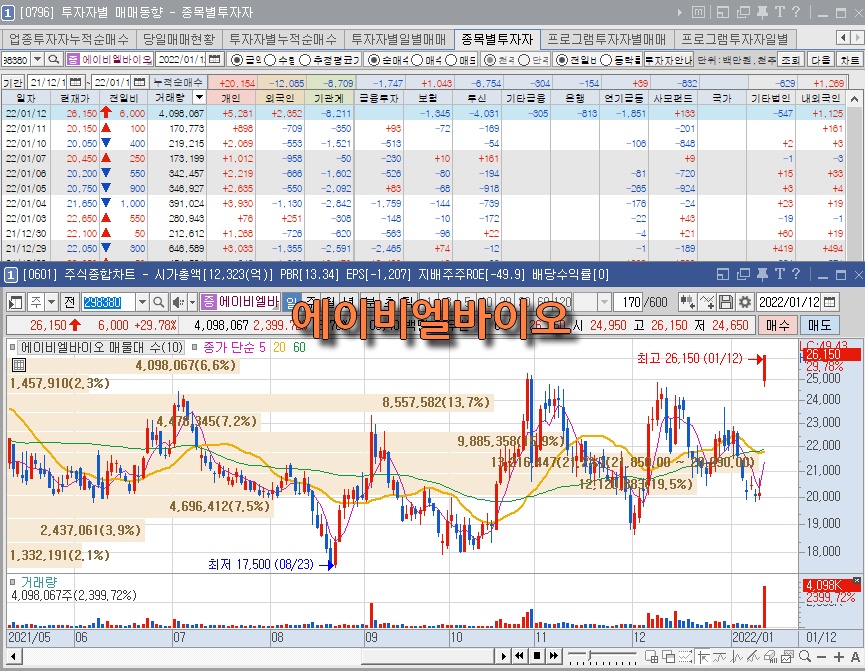Select the 등락률 radio button
Viewport: 865px width, 671px height.
[x=606, y=60]
